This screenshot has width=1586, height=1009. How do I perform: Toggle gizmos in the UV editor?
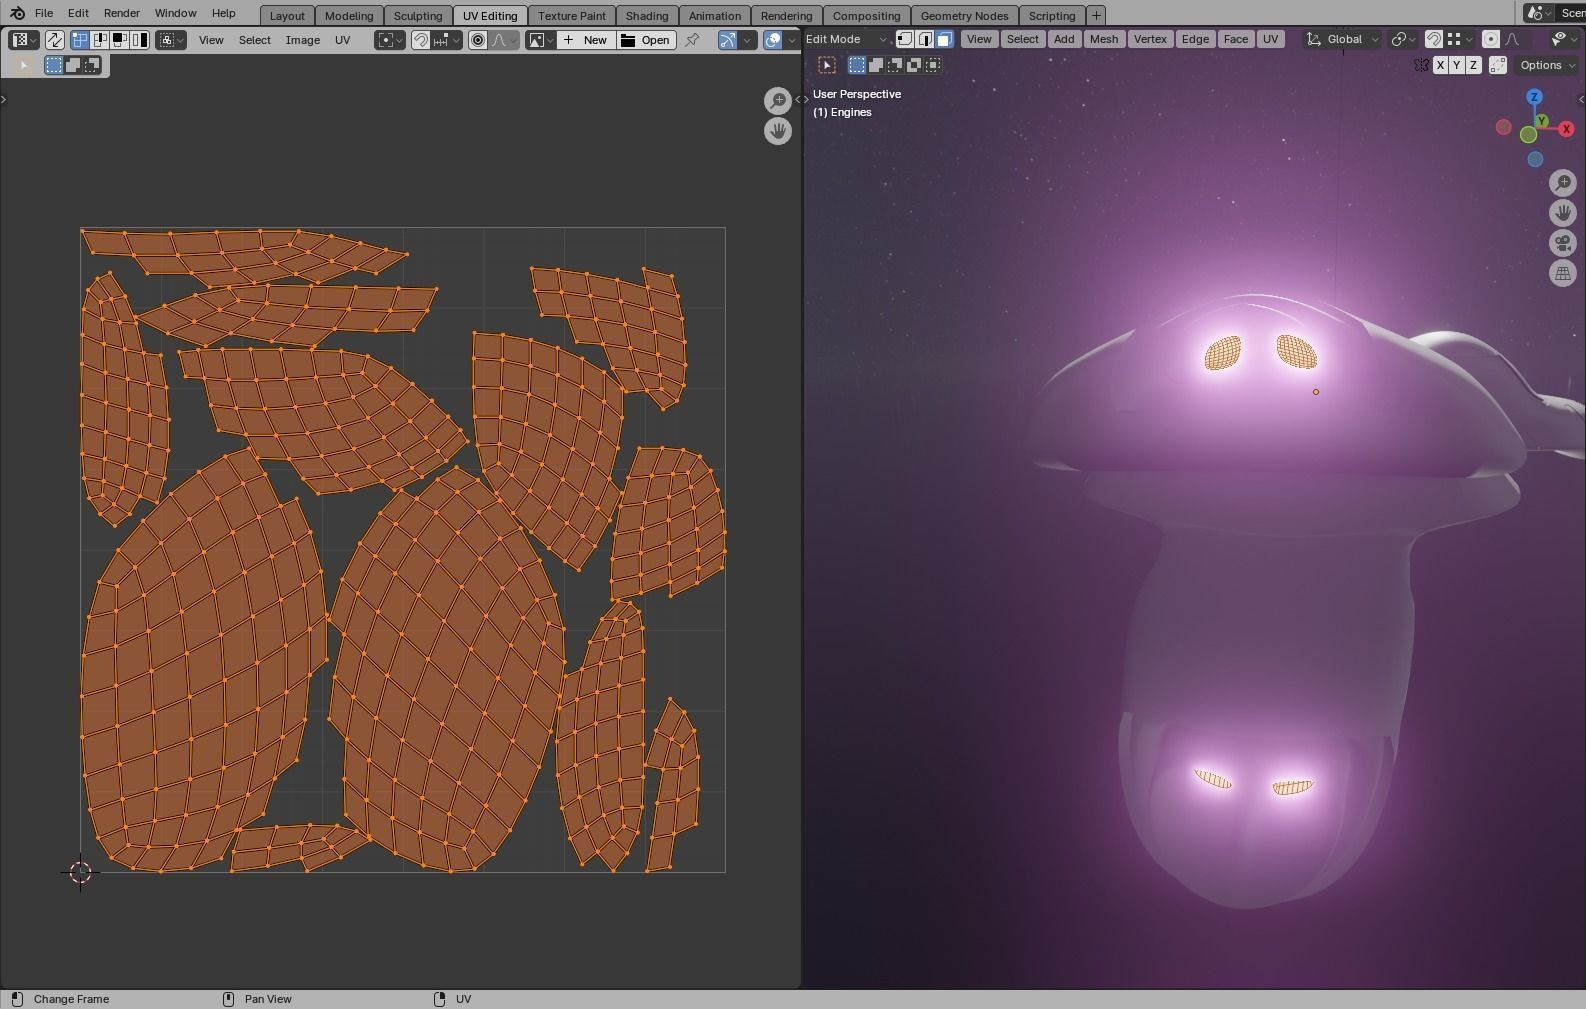(727, 40)
